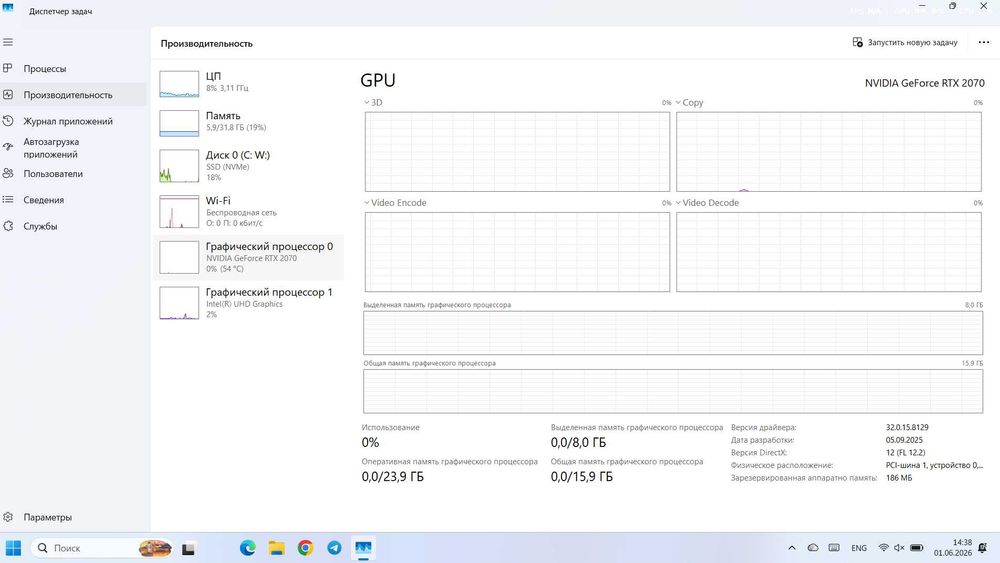Image resolution: width=1000 pixels, height=563 pixels.
Task: Select Графический процессор 1 Intel UHD
Action: click(249, 302)
